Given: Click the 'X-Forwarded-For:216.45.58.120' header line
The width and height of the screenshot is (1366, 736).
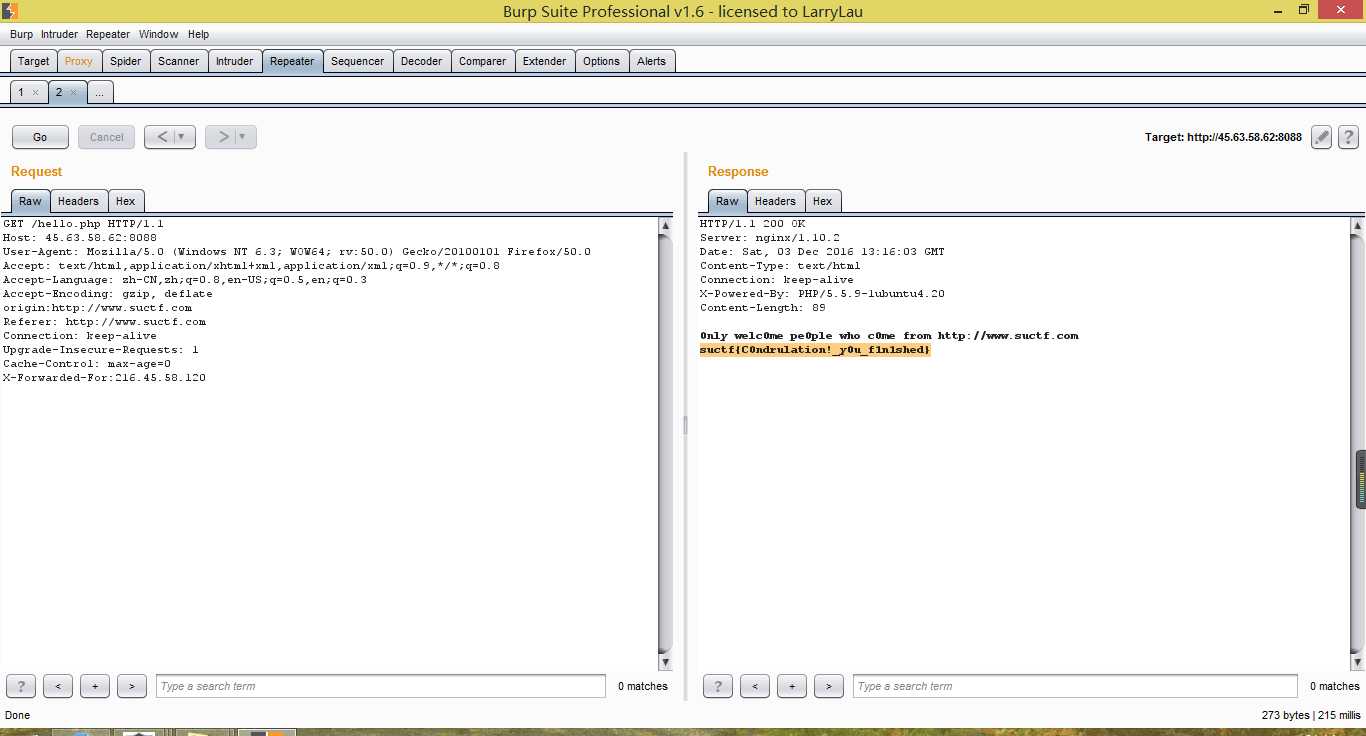Looking at the screenshot, I should pyautogui.click(x=104, y=378).
